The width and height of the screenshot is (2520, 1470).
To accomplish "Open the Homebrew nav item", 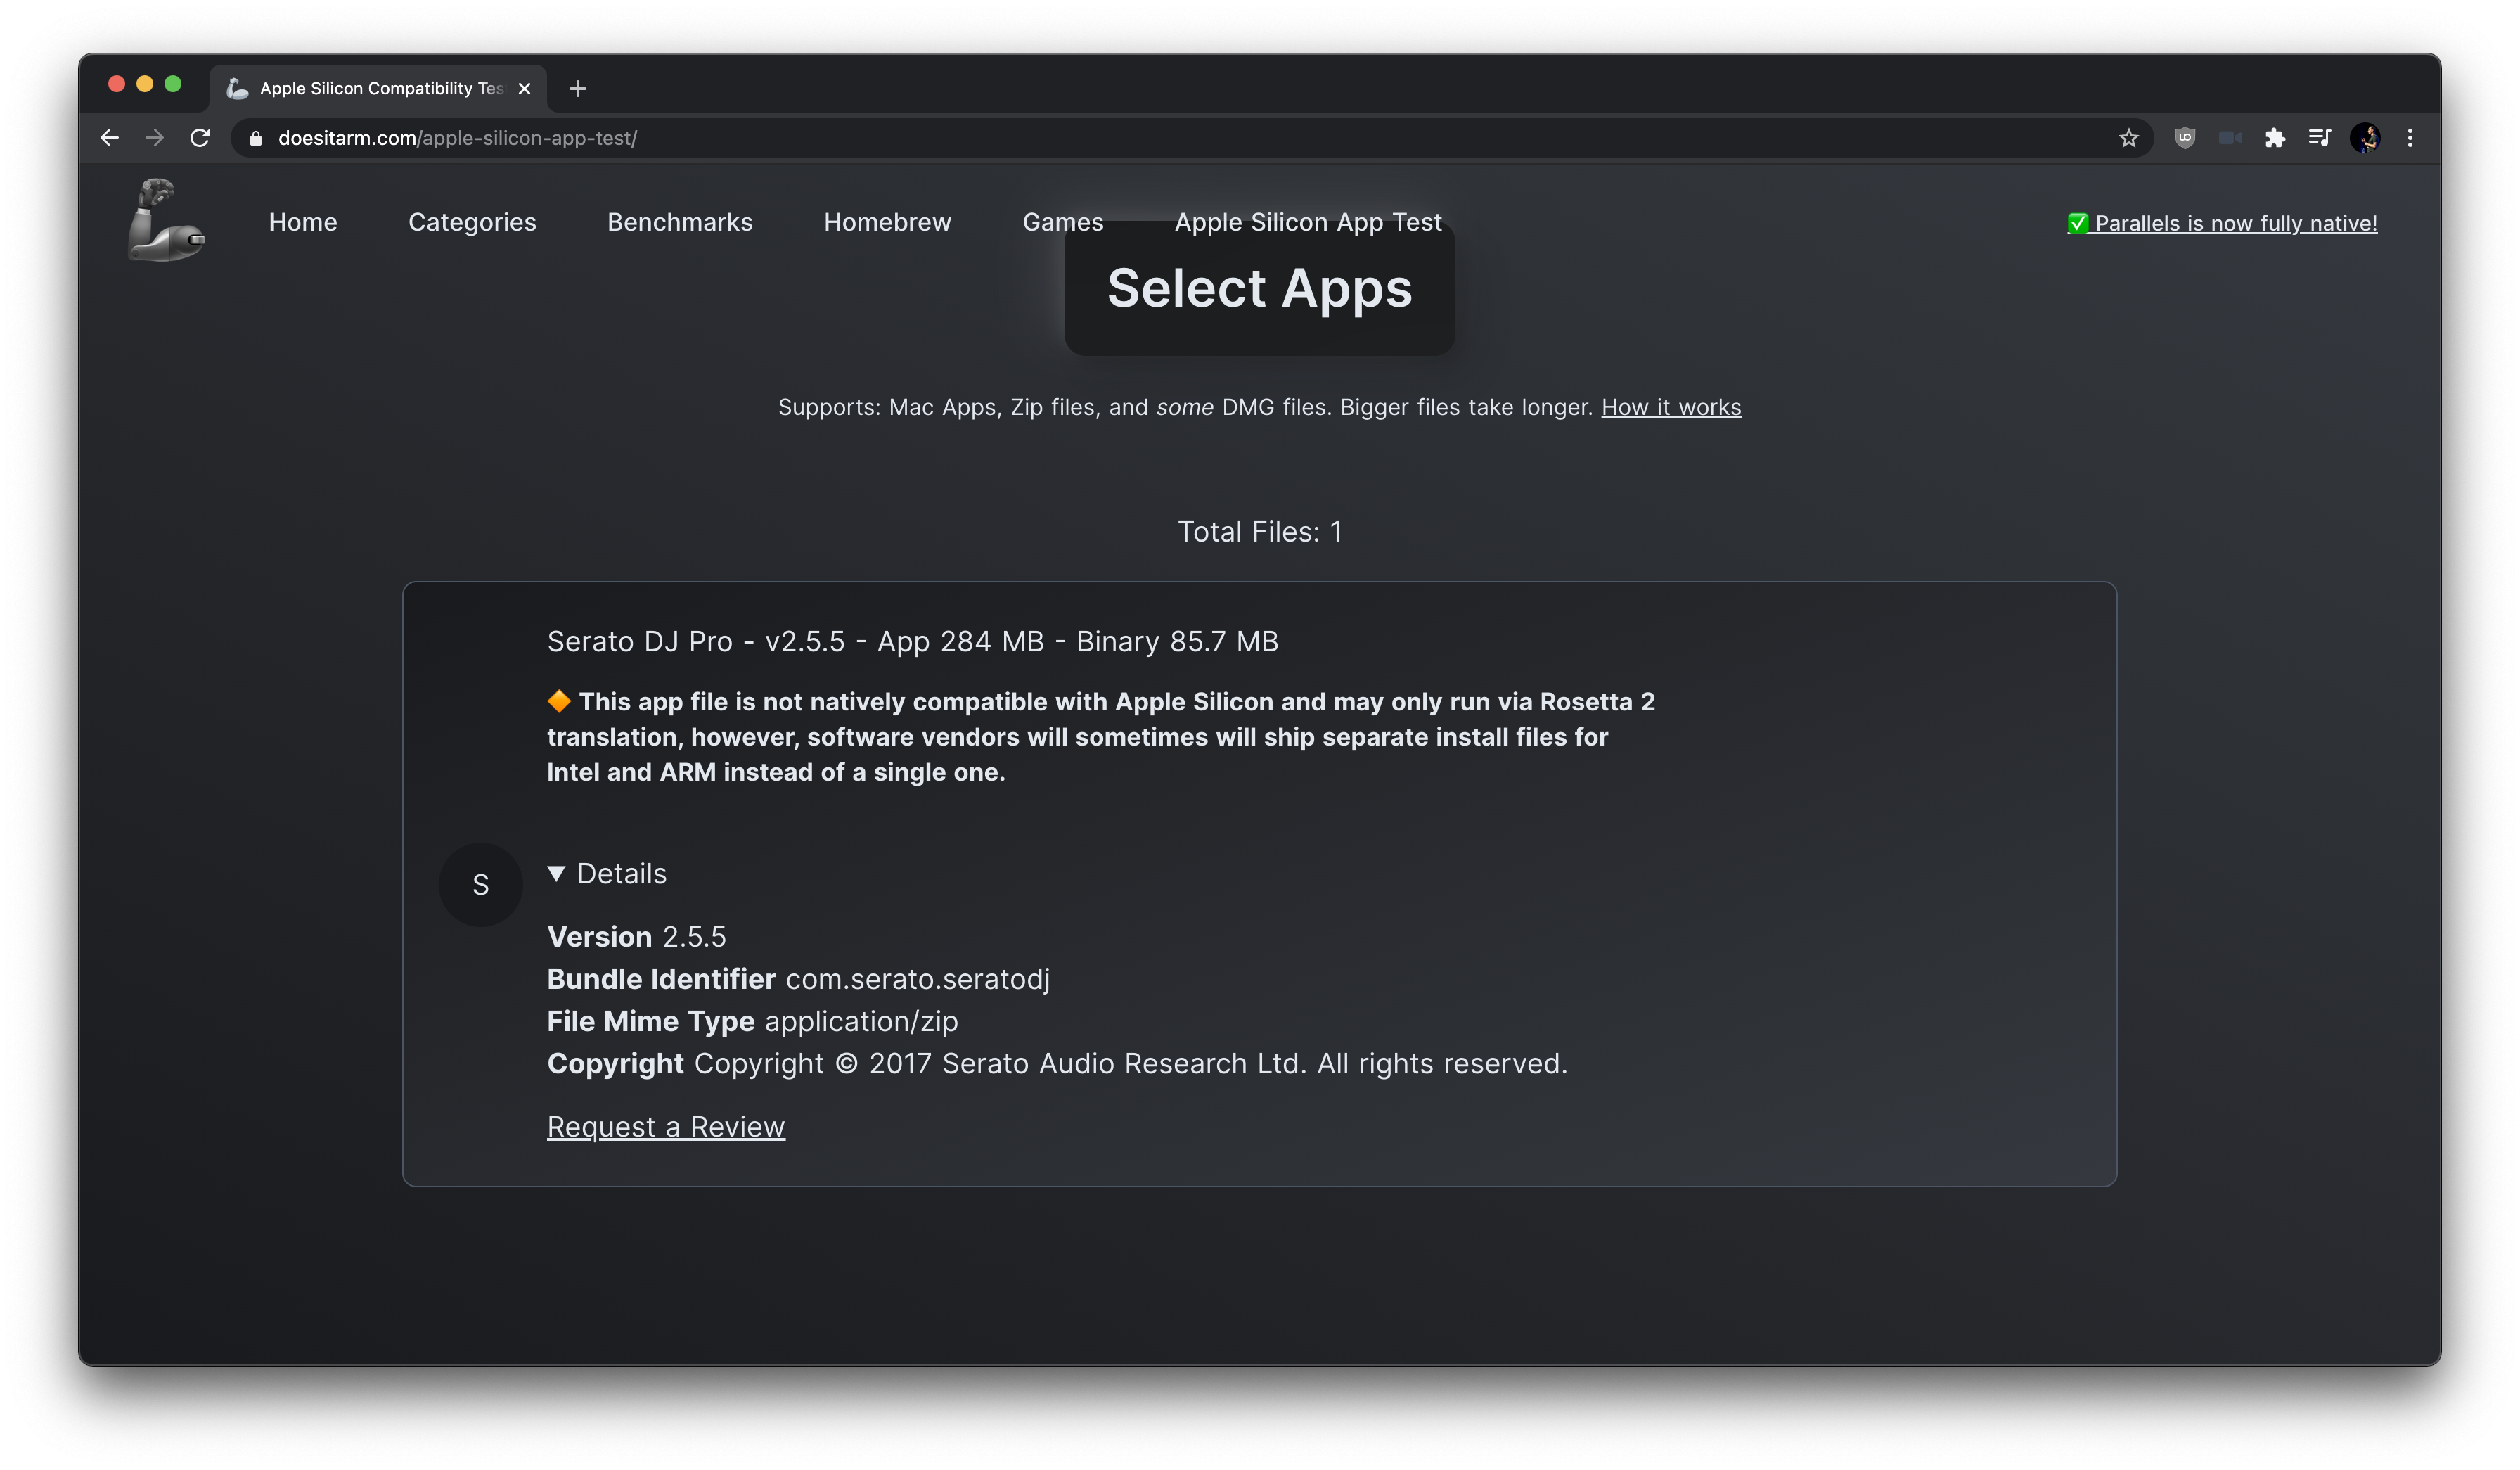I will click(887, 222).
